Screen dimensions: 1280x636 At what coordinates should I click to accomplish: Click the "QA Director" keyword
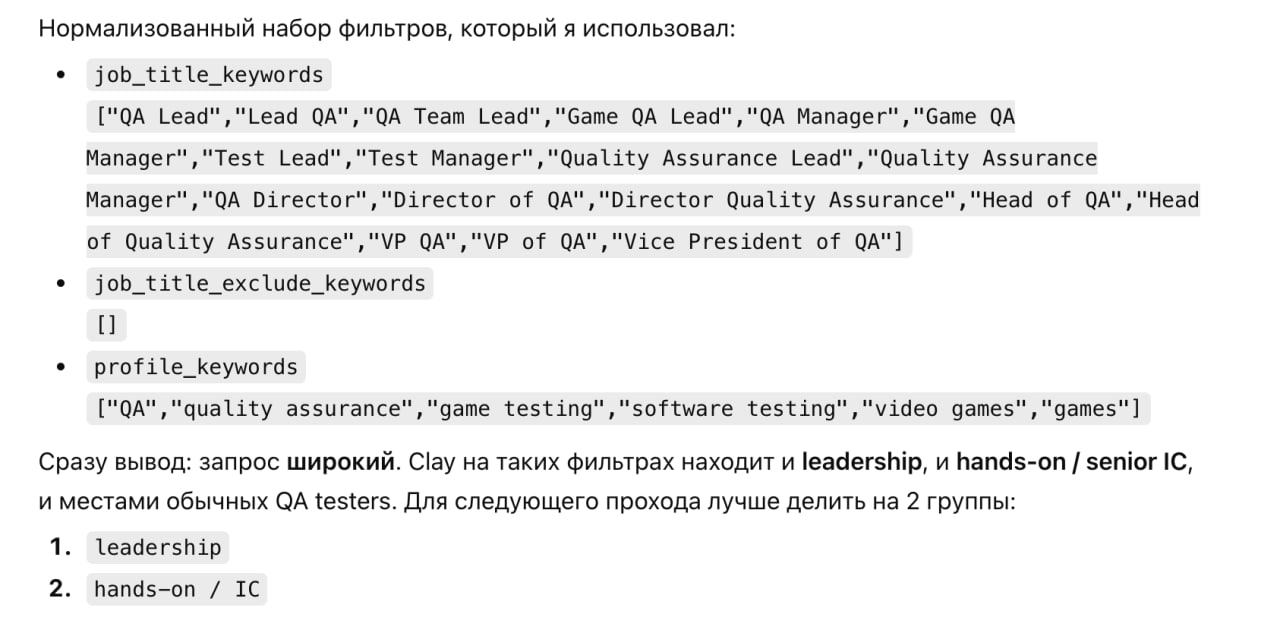(285, 200)
